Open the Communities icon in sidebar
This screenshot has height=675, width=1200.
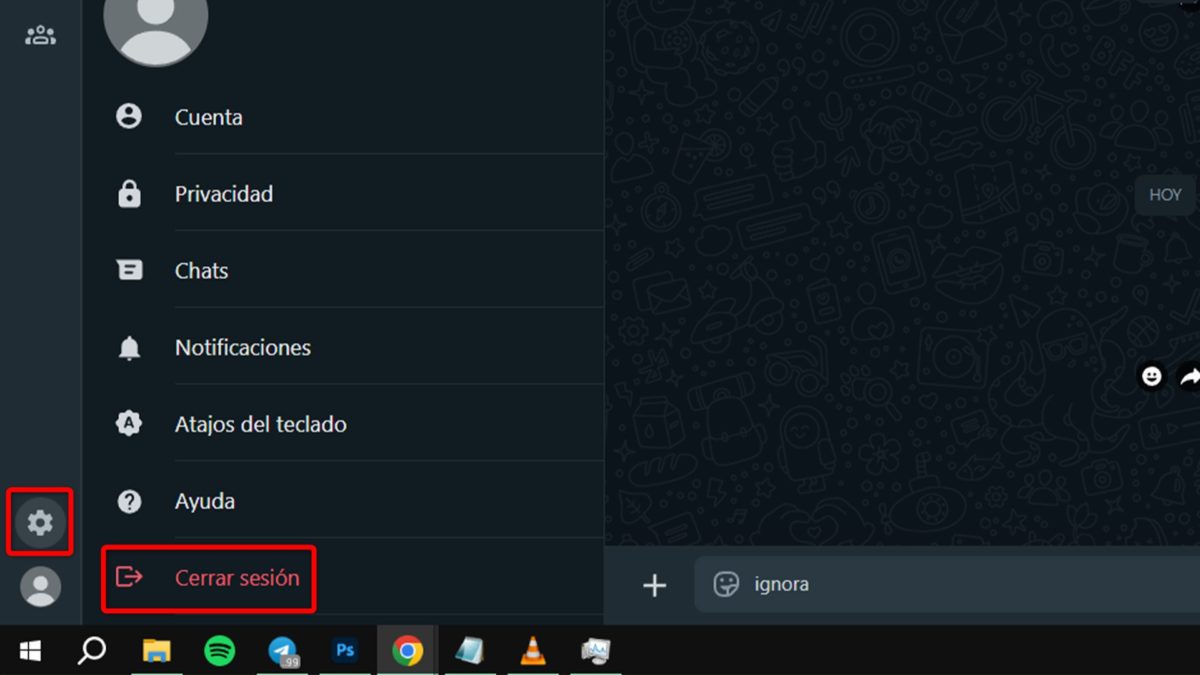point(40,36)
